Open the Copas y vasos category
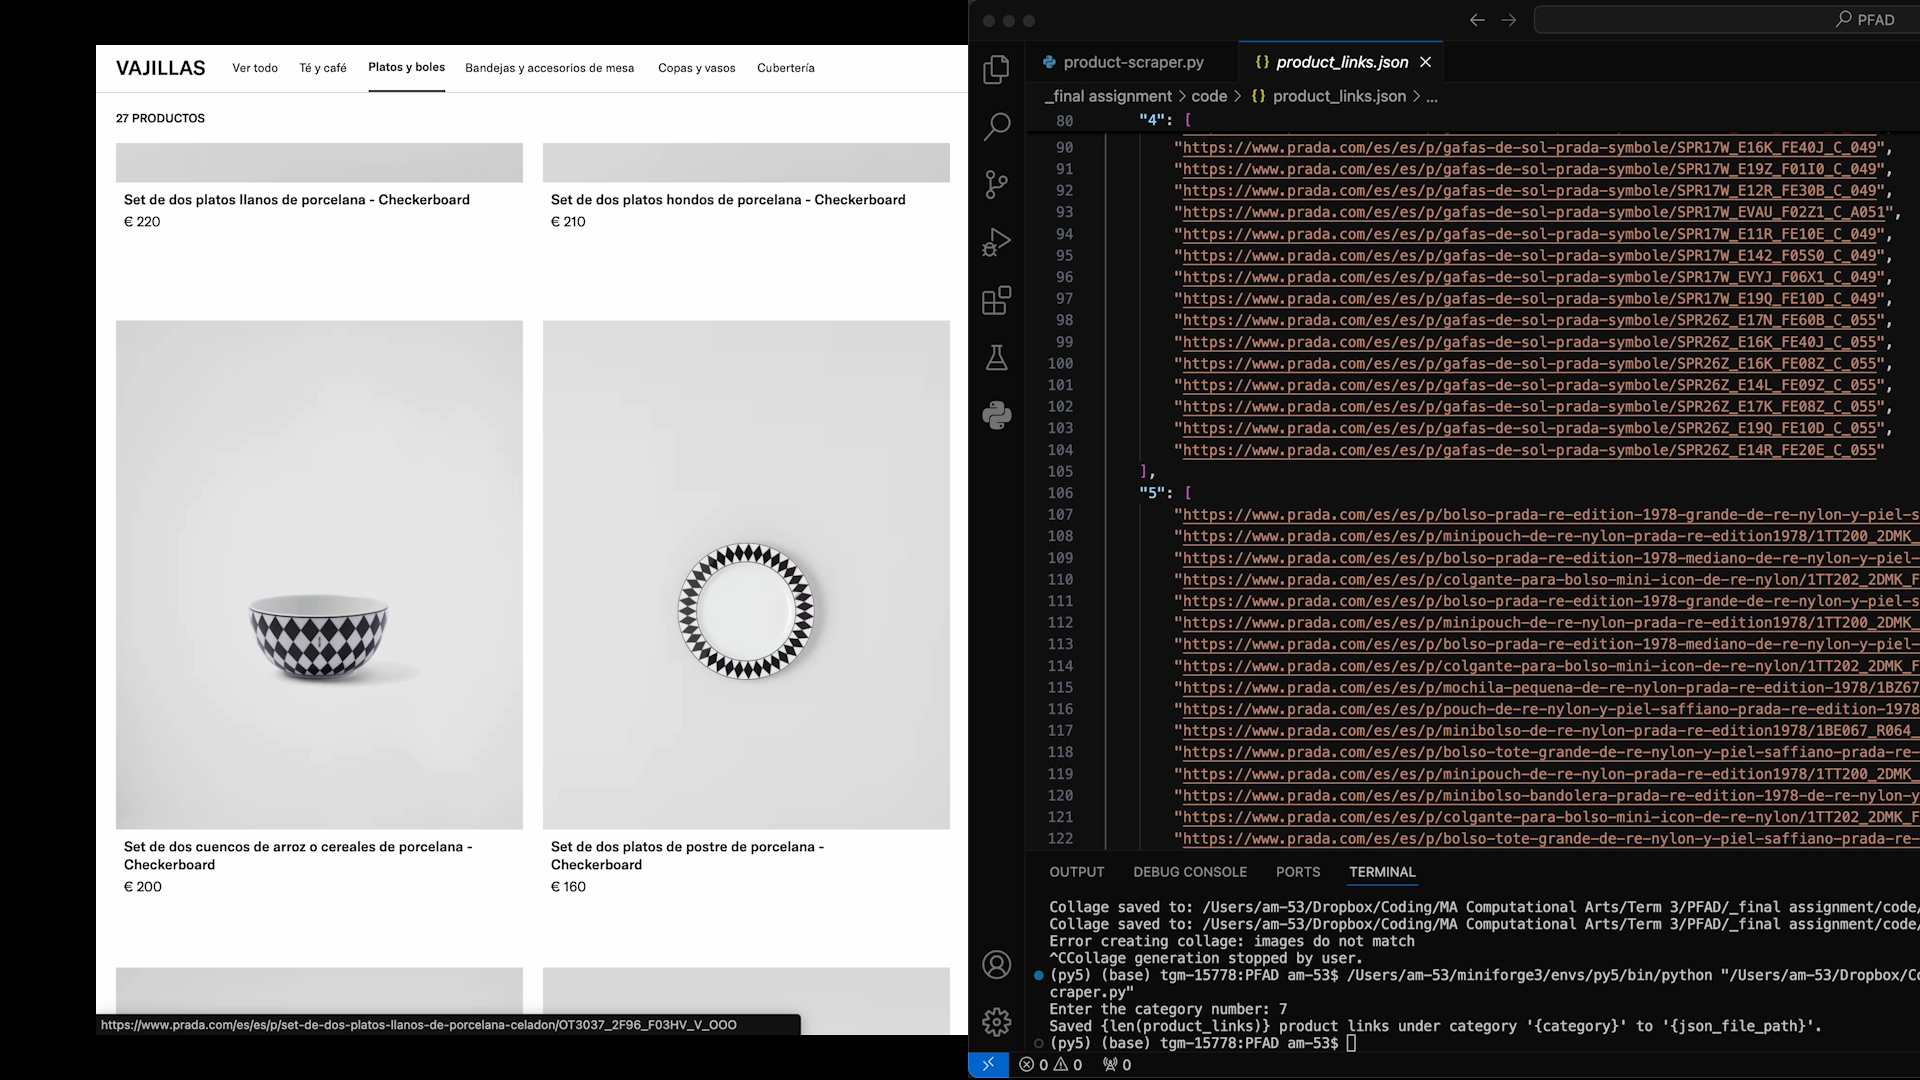The width and height of the screenshot is (1920, 1080). [697, 68]
